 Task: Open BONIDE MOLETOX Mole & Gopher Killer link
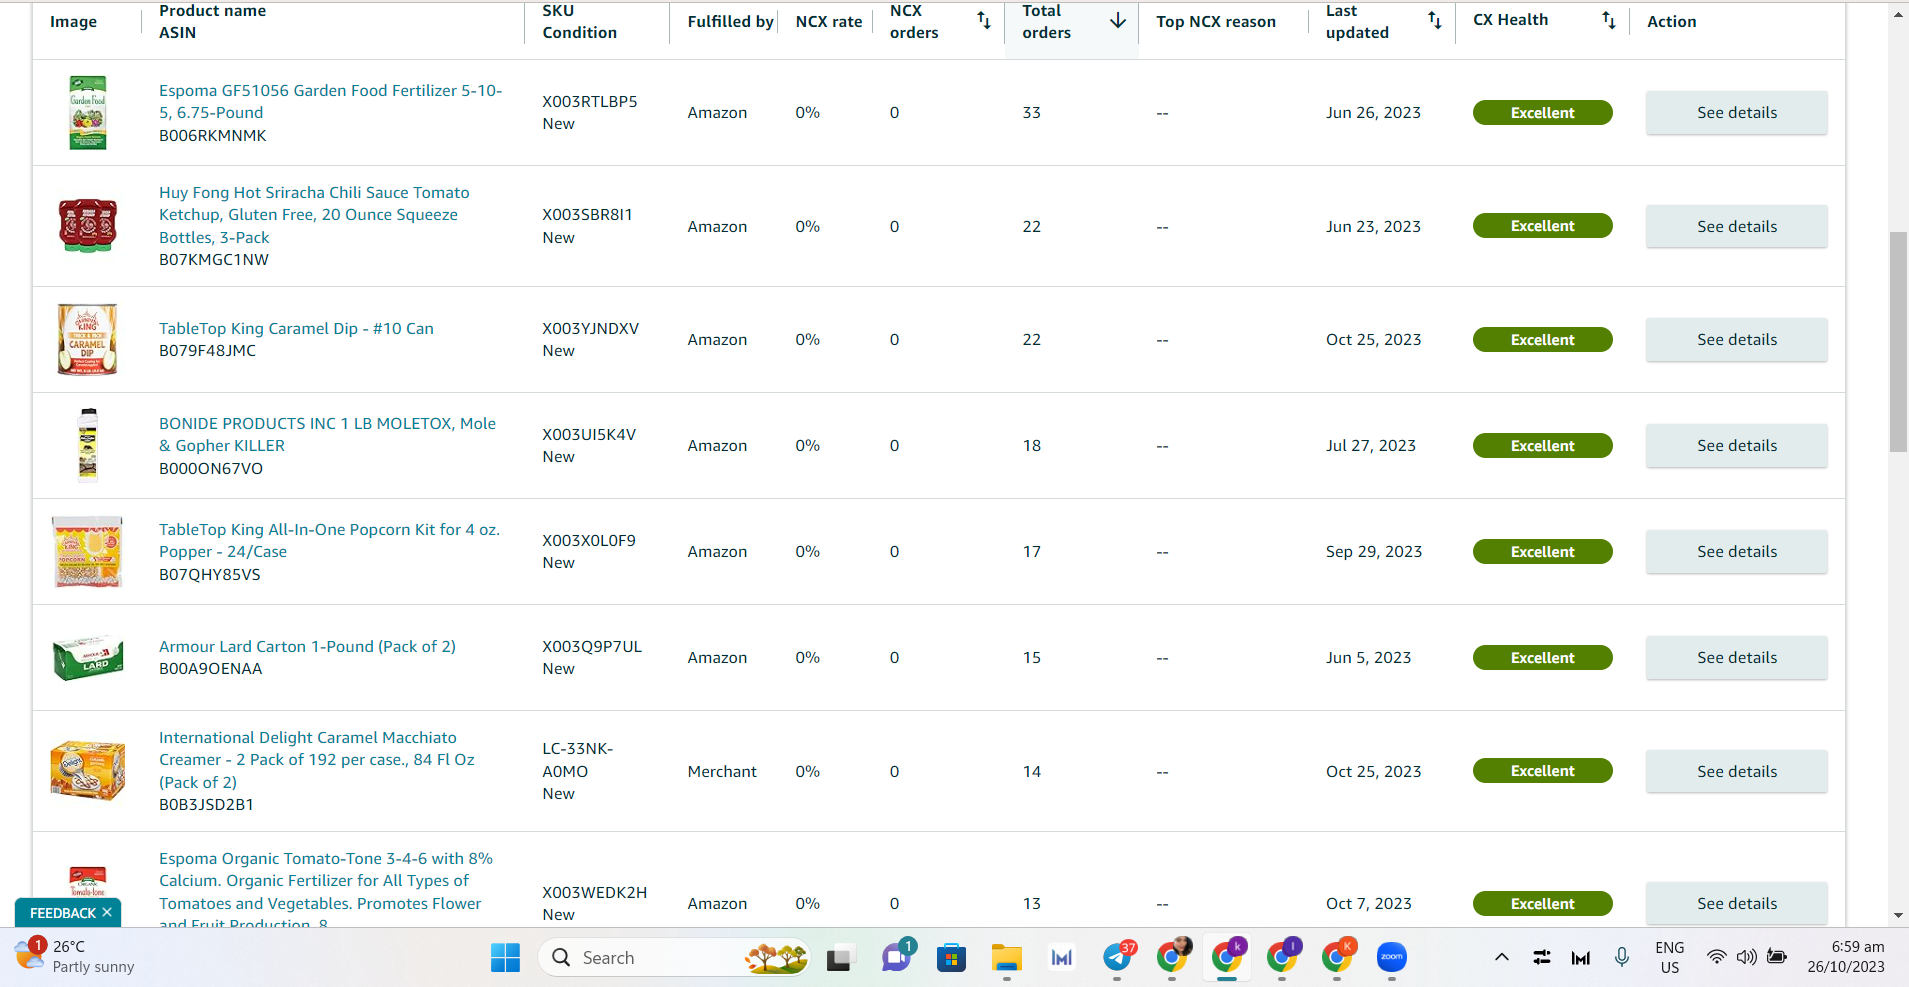(327, 434)
